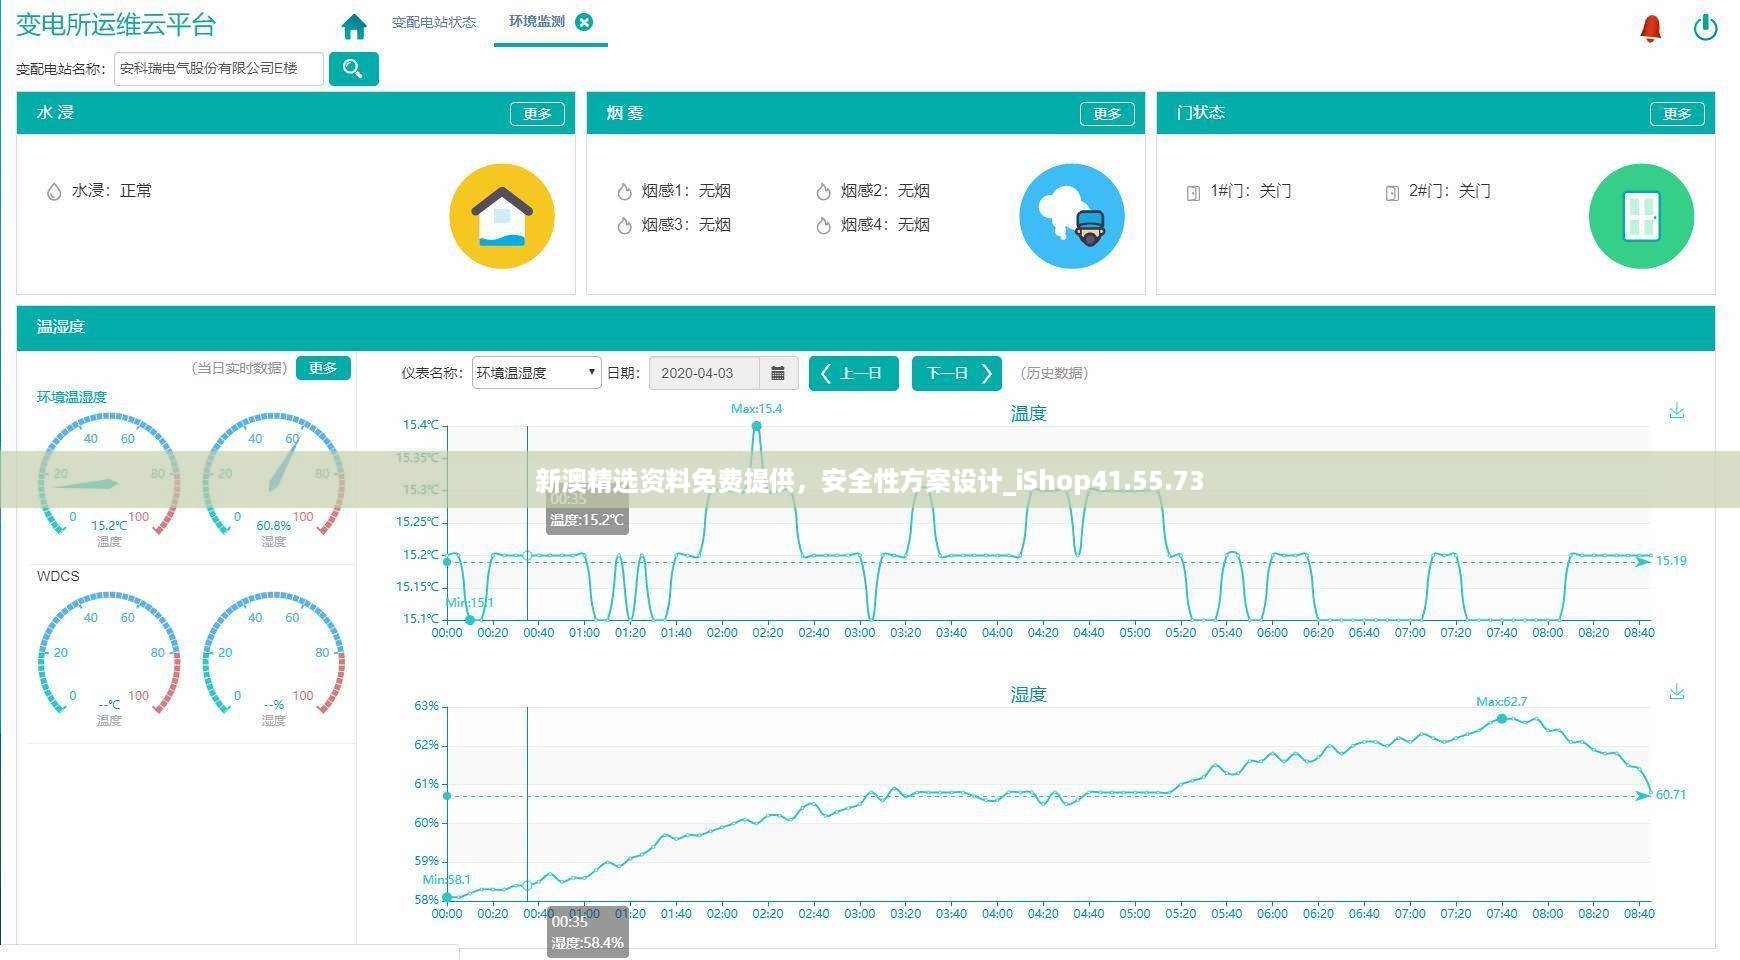Click the 变电所运维云平台 title

[116, 25]
